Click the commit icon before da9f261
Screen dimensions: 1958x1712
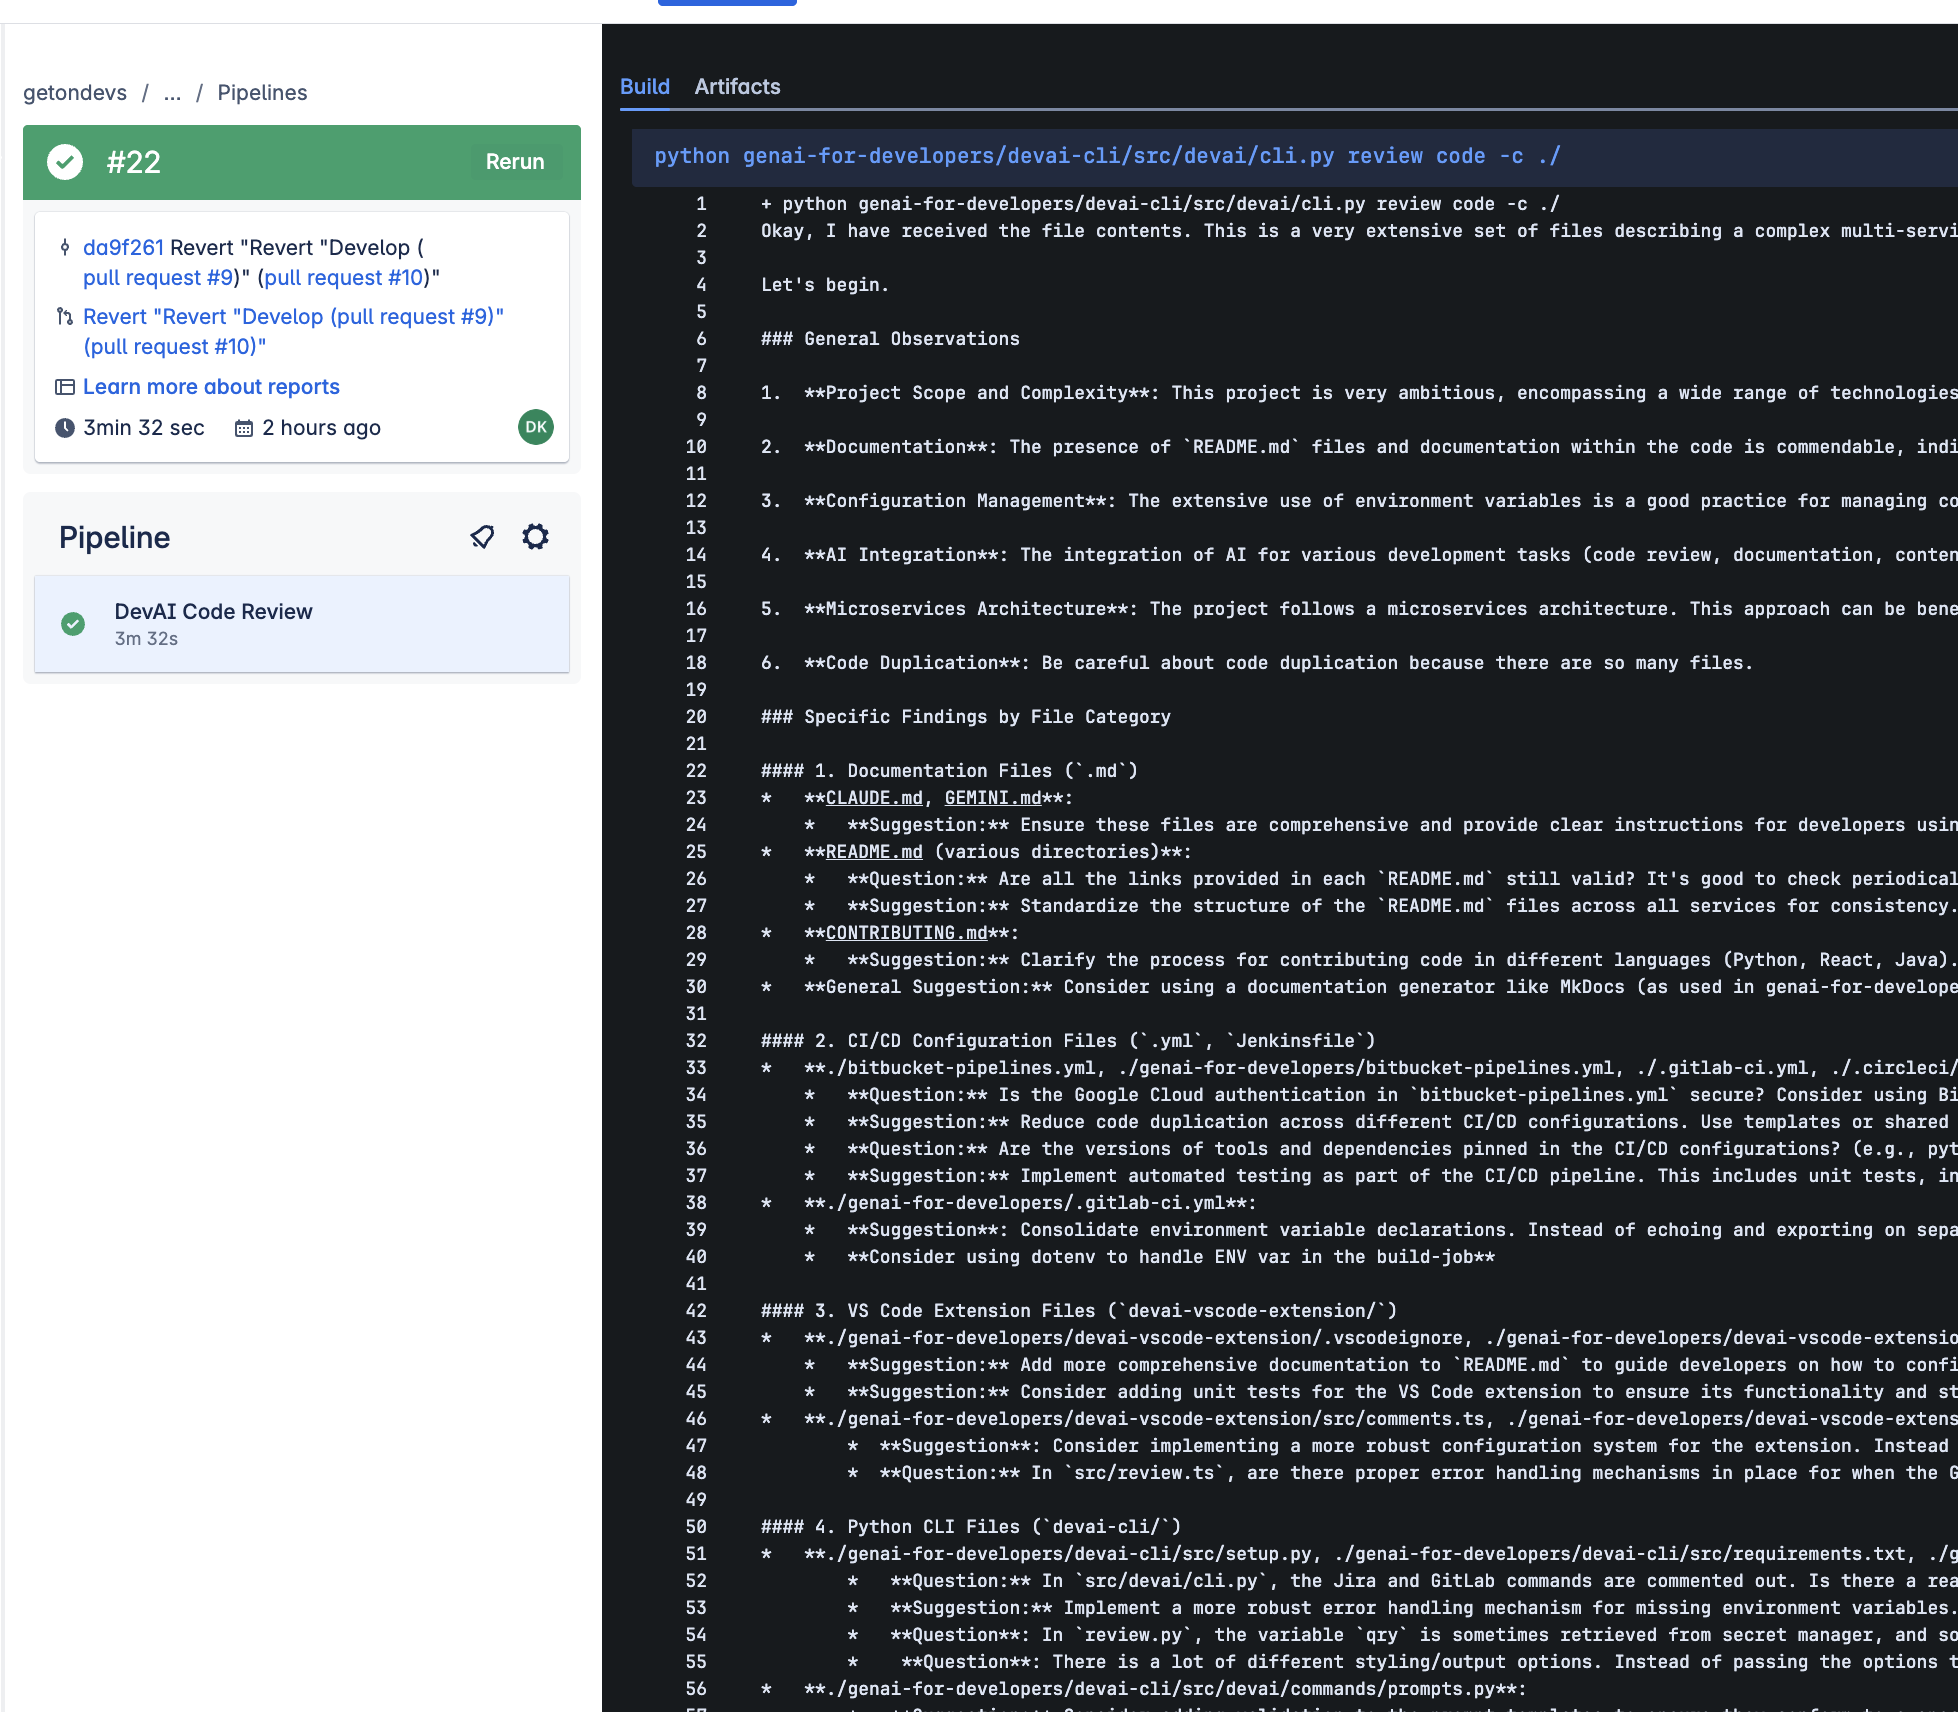pos(65,247)
